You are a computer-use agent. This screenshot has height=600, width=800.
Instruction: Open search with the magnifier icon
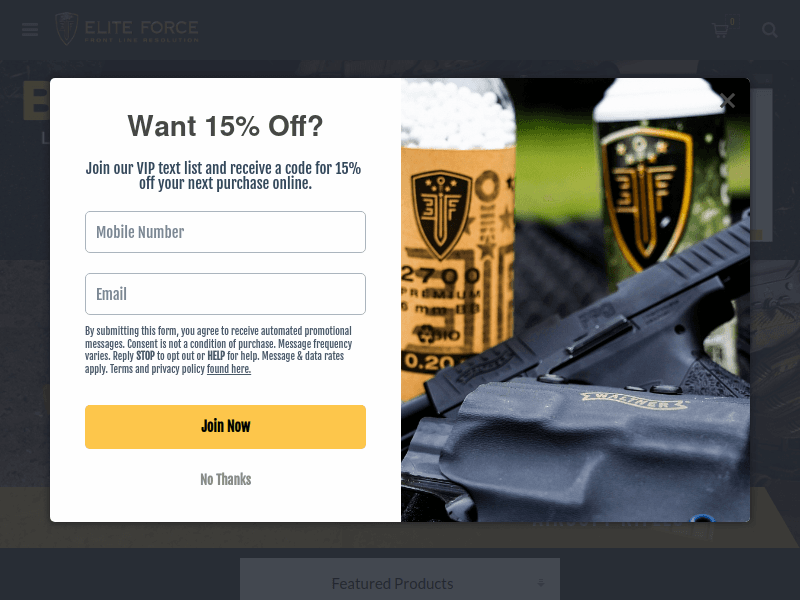[x=769, y=30]
